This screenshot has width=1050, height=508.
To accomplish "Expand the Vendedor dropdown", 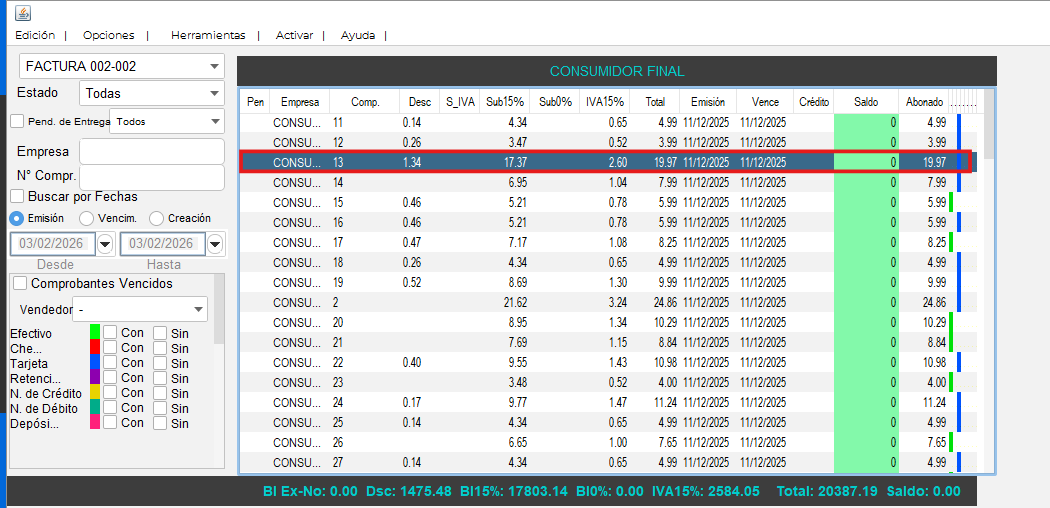I will [197, 310].
